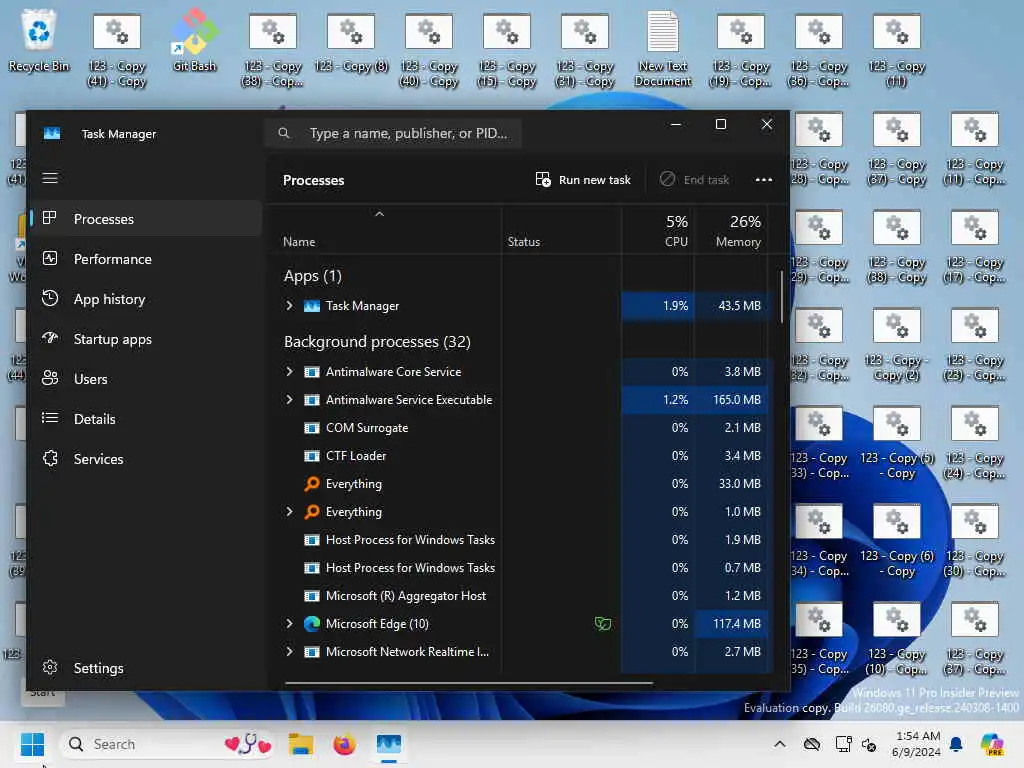Screen dimensions: 1024x768
Task: Open the three-dots more options menu
Action: (x=763, y=180)
